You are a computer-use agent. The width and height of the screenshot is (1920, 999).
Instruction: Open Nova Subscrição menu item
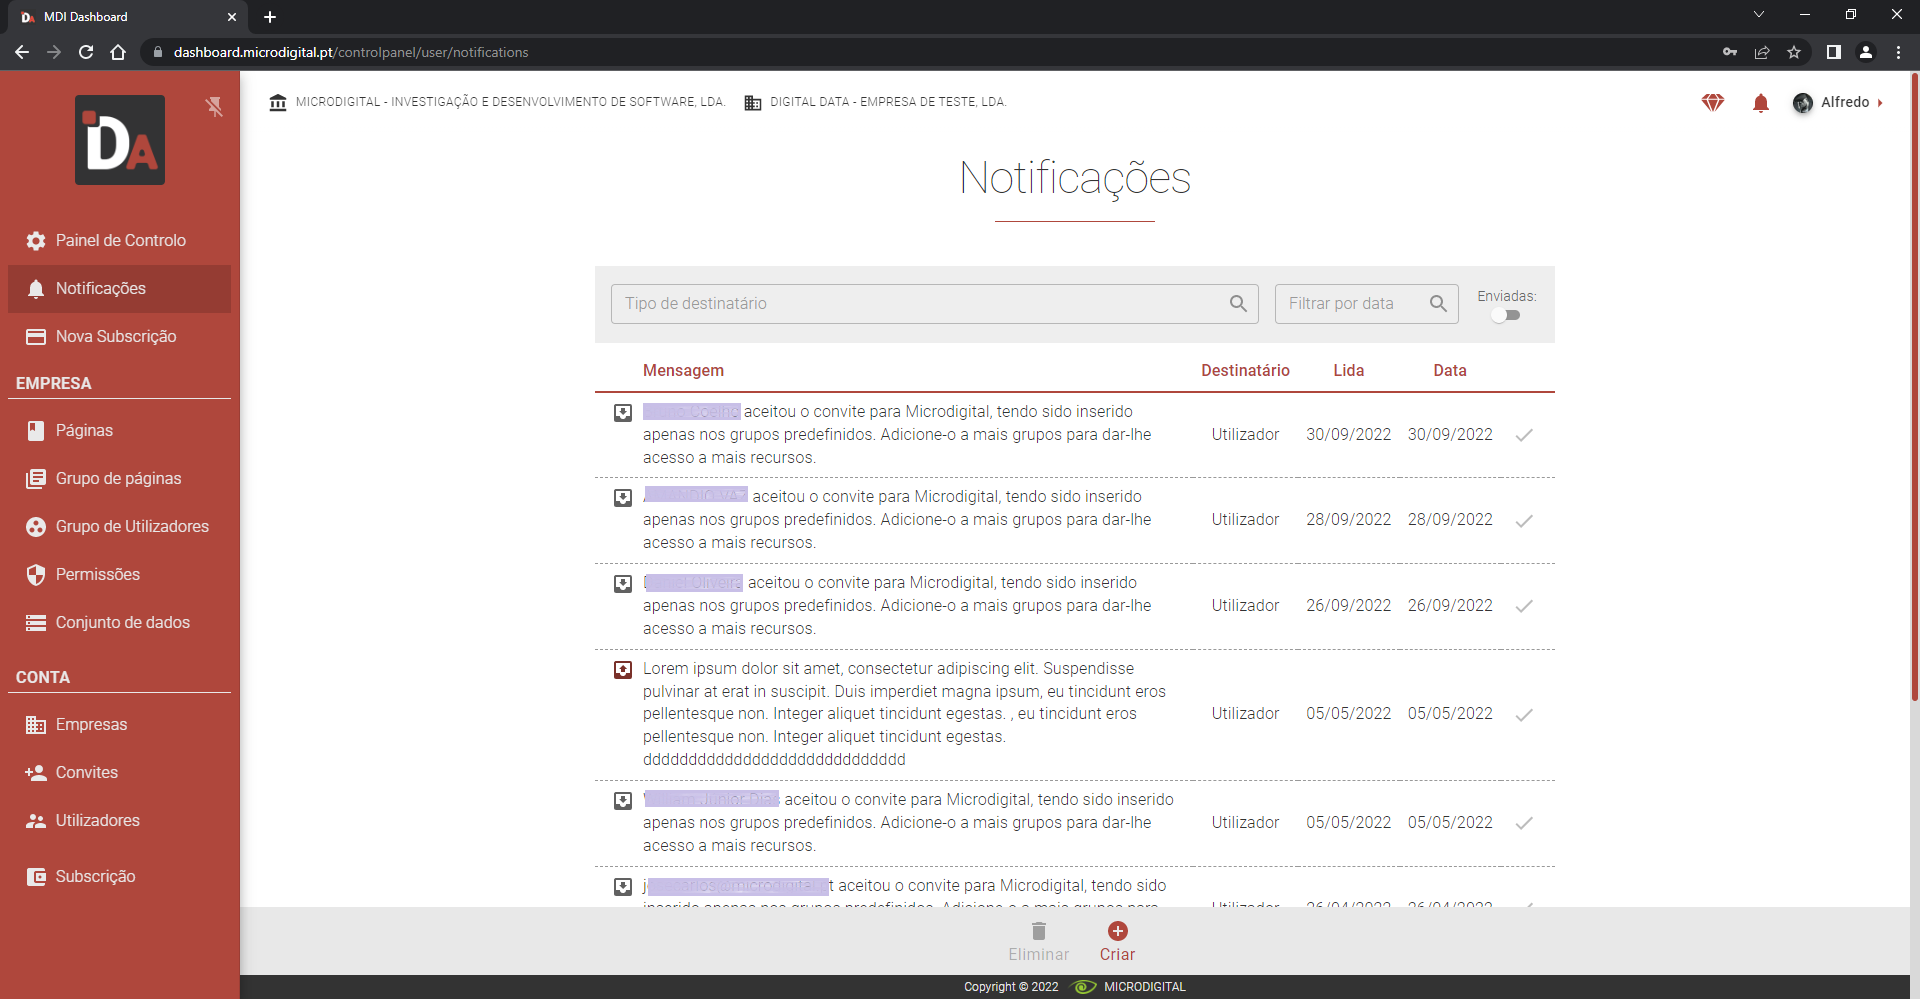pyautogui.click(x=120, y=336)
